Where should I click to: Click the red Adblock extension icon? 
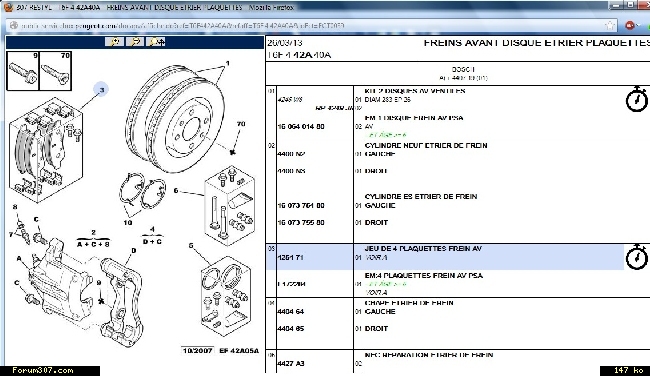click(629, 25)
